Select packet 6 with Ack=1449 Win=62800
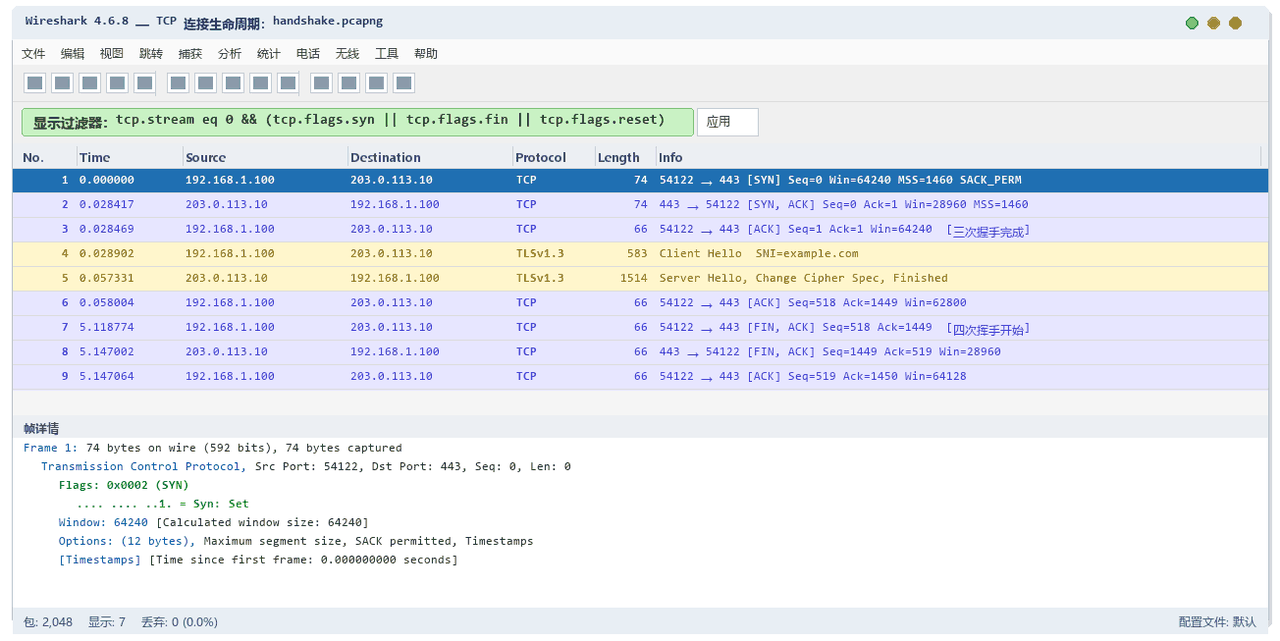 click(x=640, y=302)
